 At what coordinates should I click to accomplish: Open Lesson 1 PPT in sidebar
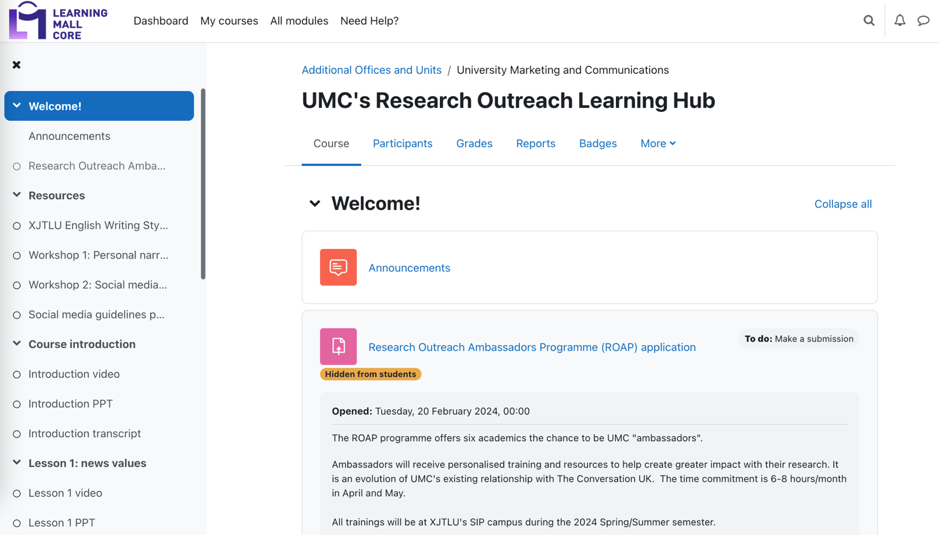coord(62,523)
